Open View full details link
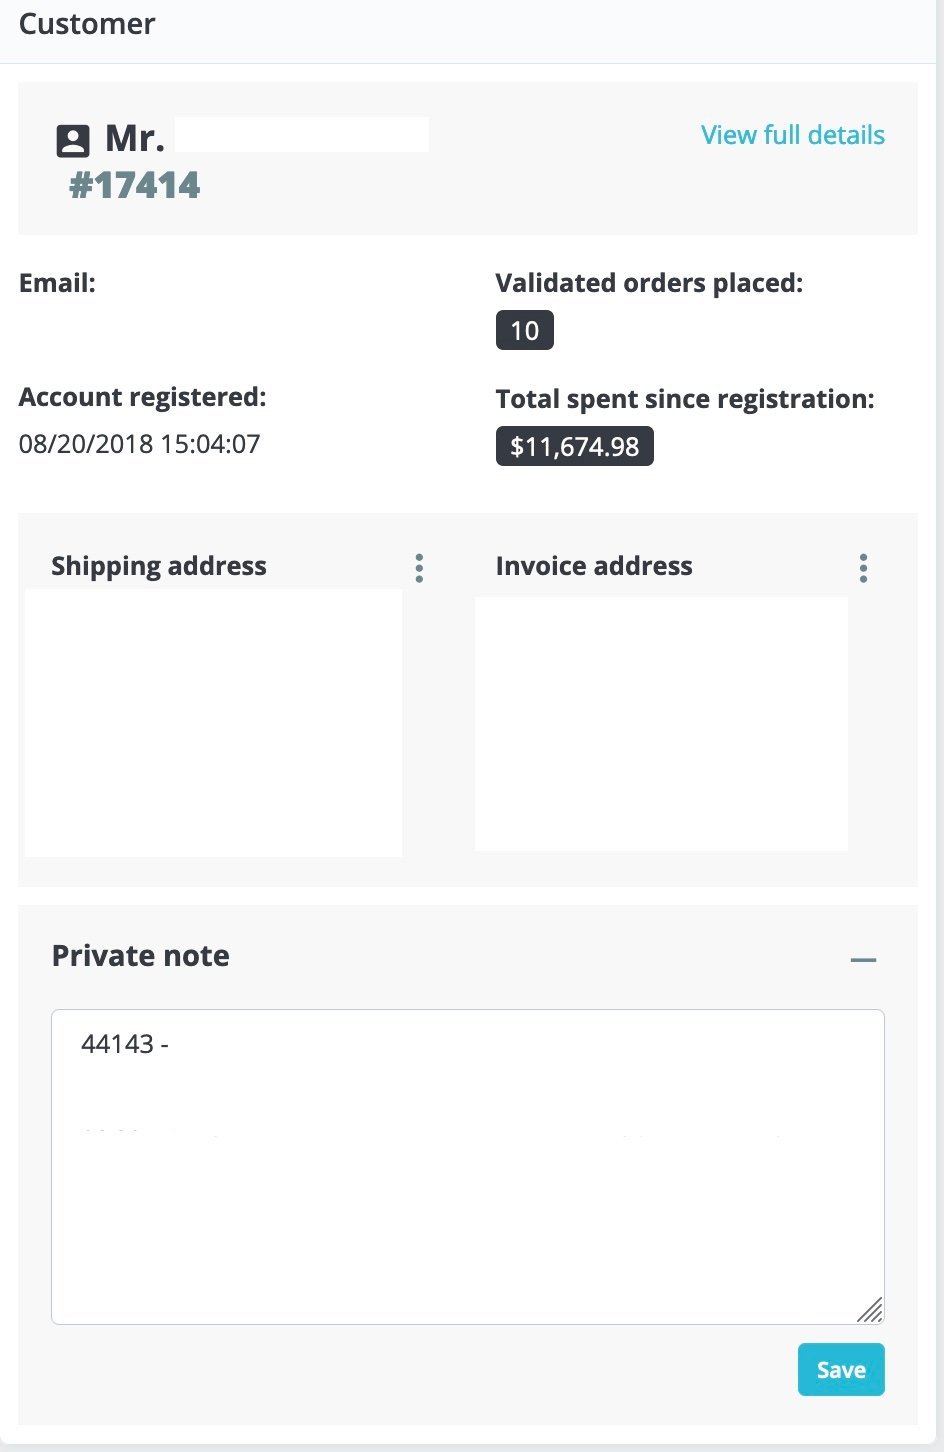944x1452 pixels. click(x=793, y=135)
